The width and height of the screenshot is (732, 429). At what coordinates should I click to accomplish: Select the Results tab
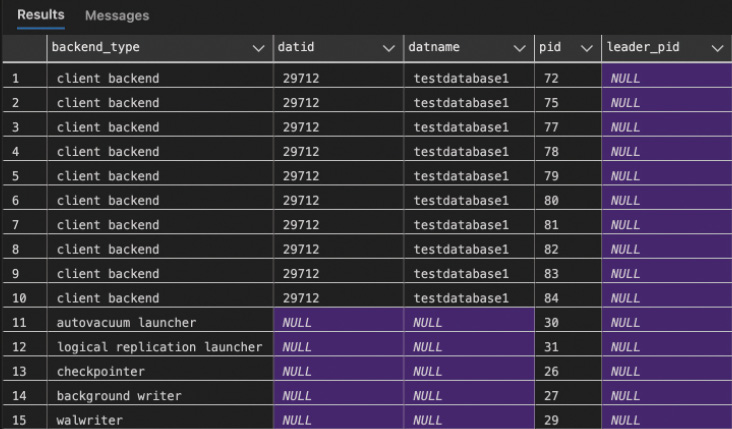[x=41, y=15]
